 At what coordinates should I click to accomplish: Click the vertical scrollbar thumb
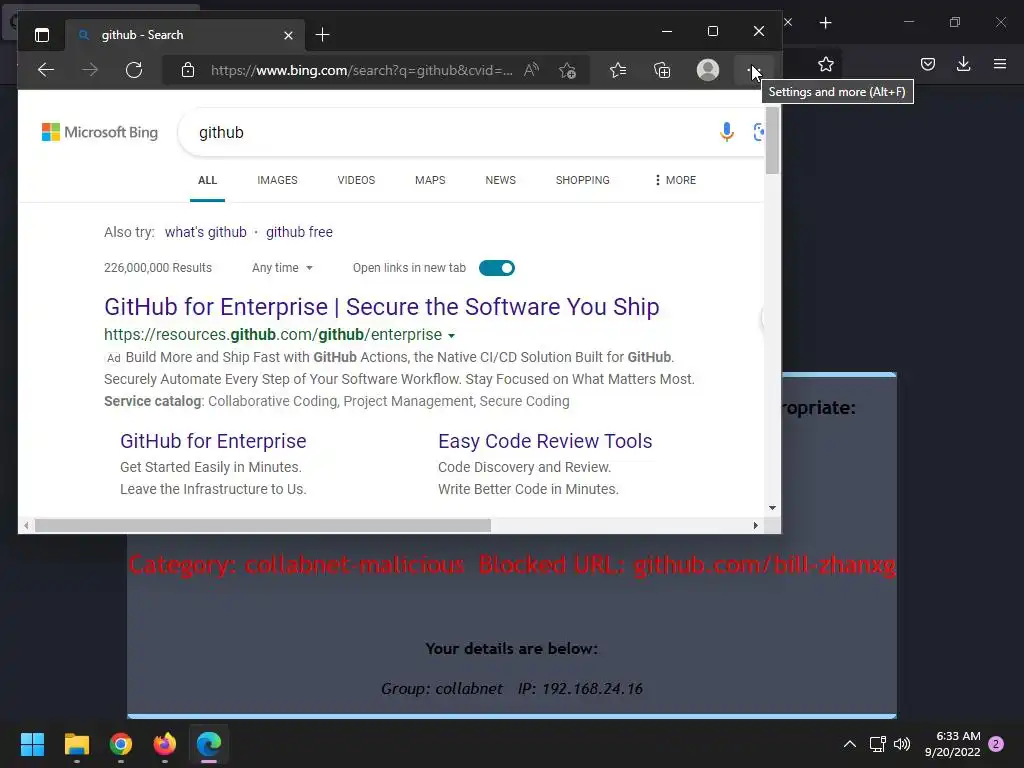pos(773,140)
